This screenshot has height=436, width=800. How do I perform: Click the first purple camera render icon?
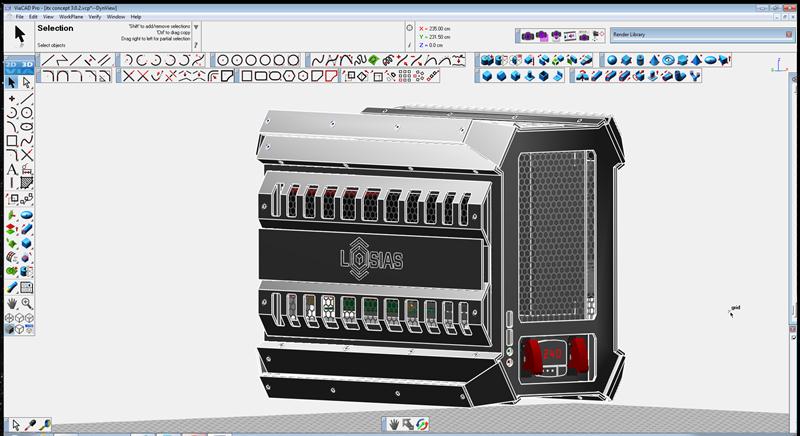tap(528, 36)
